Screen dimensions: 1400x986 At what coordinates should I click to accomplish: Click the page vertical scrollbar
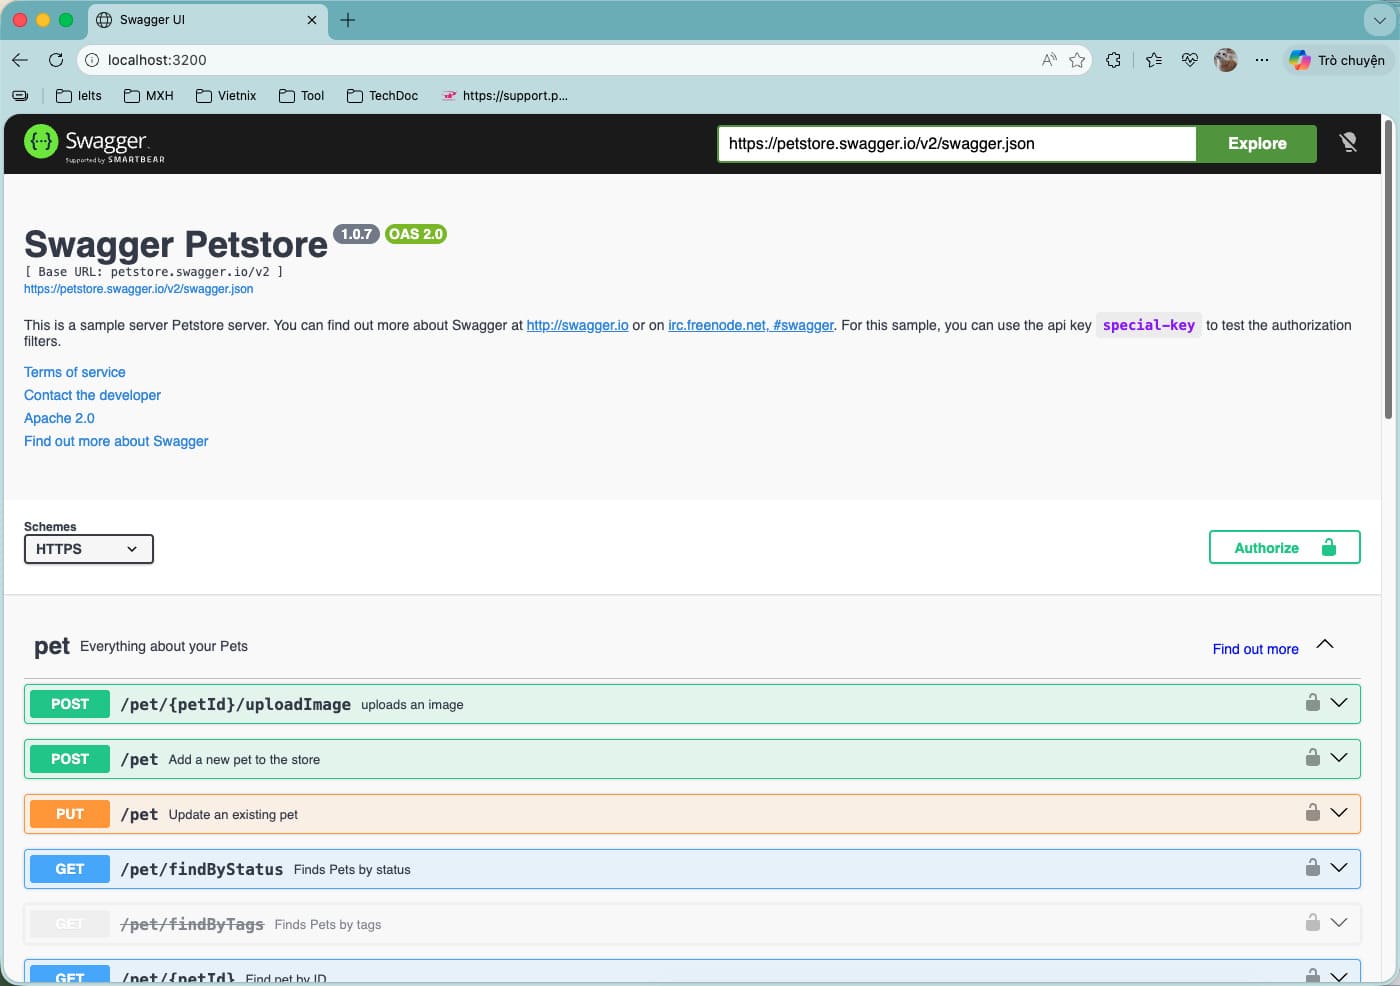1388,270
